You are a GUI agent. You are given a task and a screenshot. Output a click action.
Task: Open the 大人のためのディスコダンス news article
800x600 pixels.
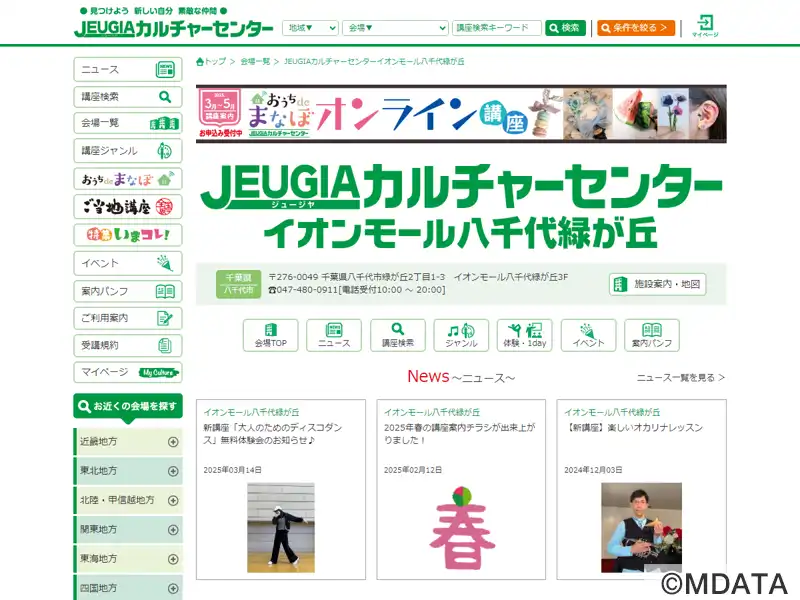pos(272,434)
